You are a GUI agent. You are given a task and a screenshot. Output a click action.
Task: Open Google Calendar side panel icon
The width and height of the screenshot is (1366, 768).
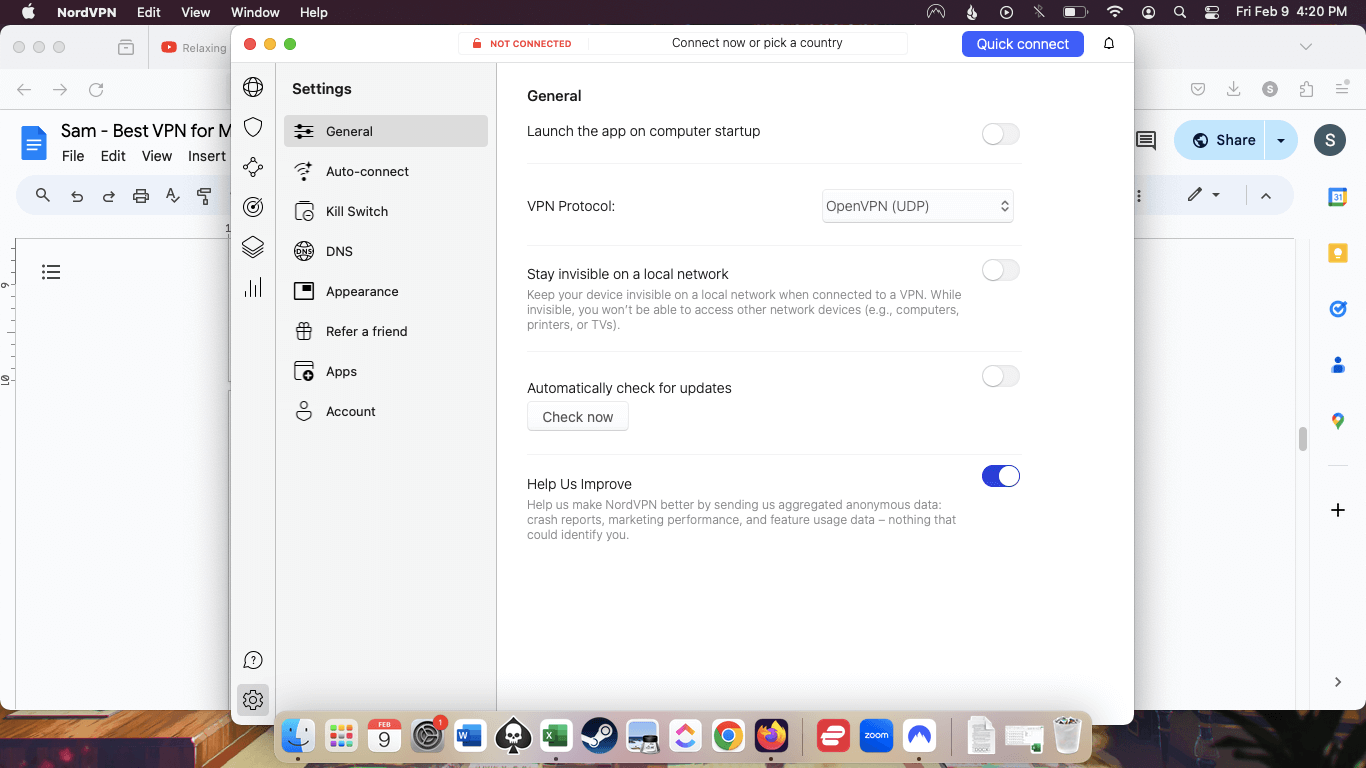pyautogui.click(x=1338, y=197)
